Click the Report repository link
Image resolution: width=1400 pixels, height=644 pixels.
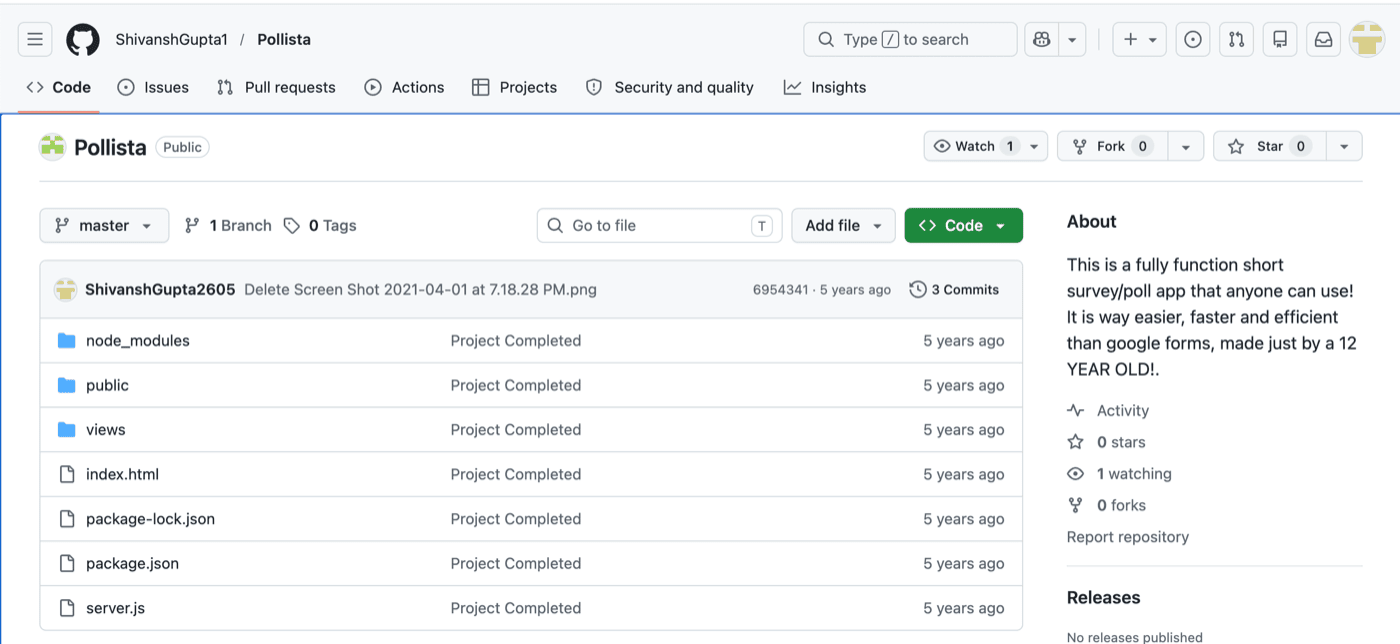(x=1128, y=537)
